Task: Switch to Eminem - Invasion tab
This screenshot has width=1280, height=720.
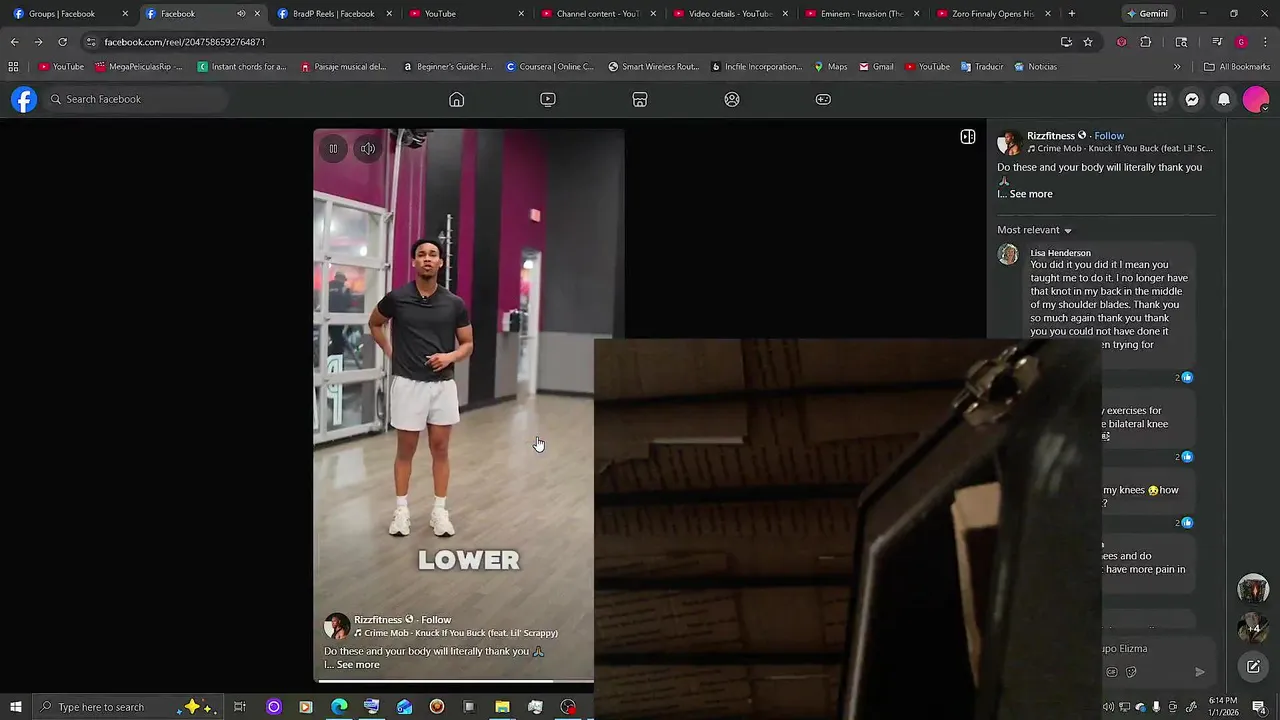Action: click(x=862, y=14)
